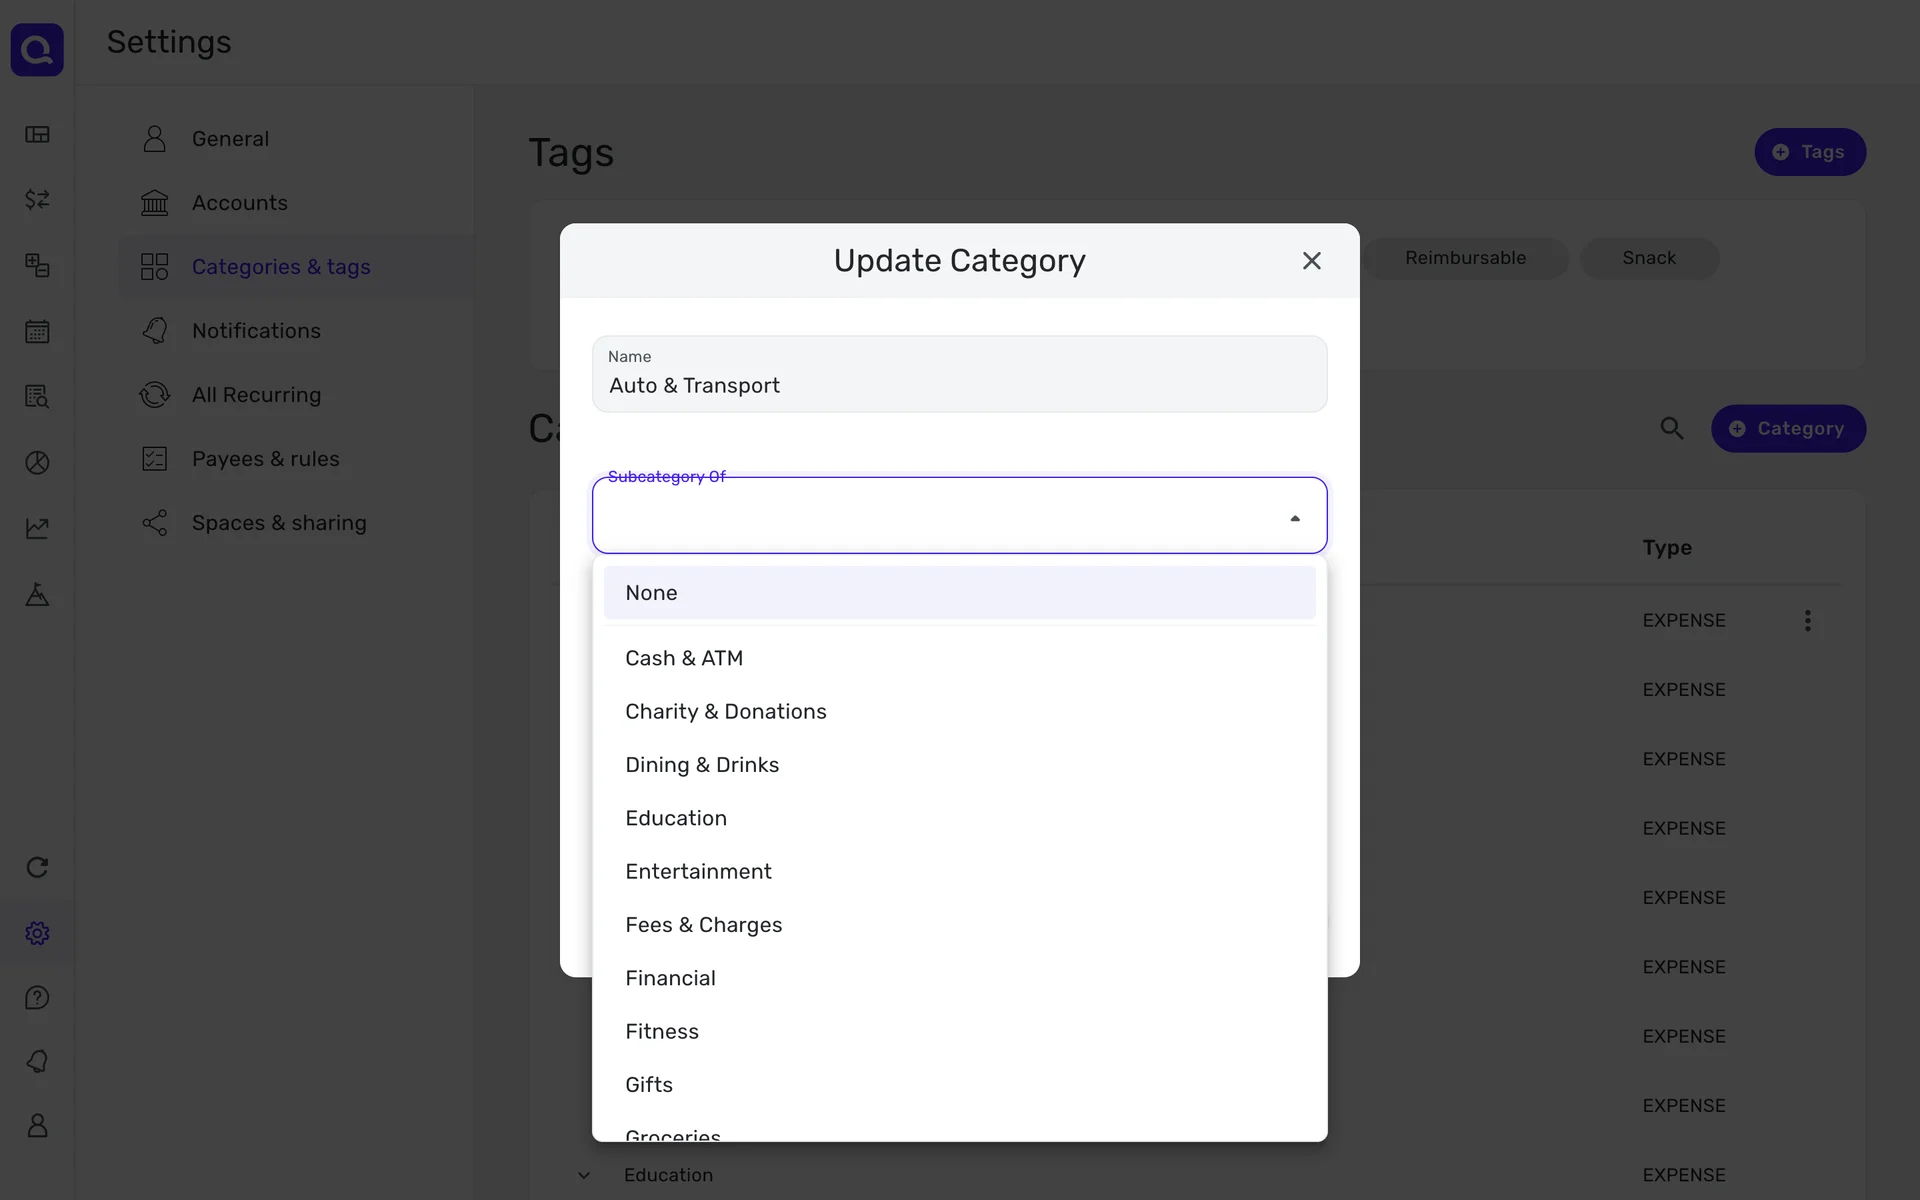The width and height of the screenshot is (1920, 1200).
Task: Open the investments trend line icon
Action: tap(37, 528)
